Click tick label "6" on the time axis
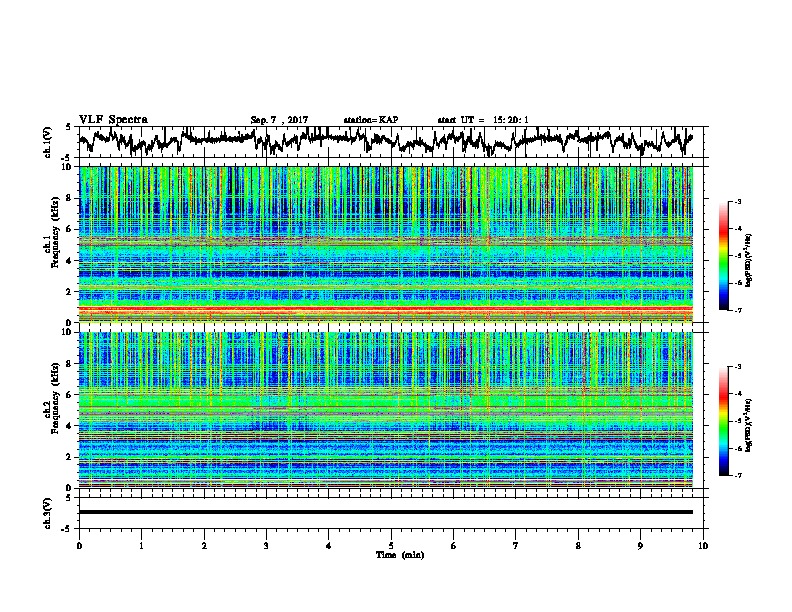This screenshot has width=792, height=612. pyautogui.click(x=454, y=546)
